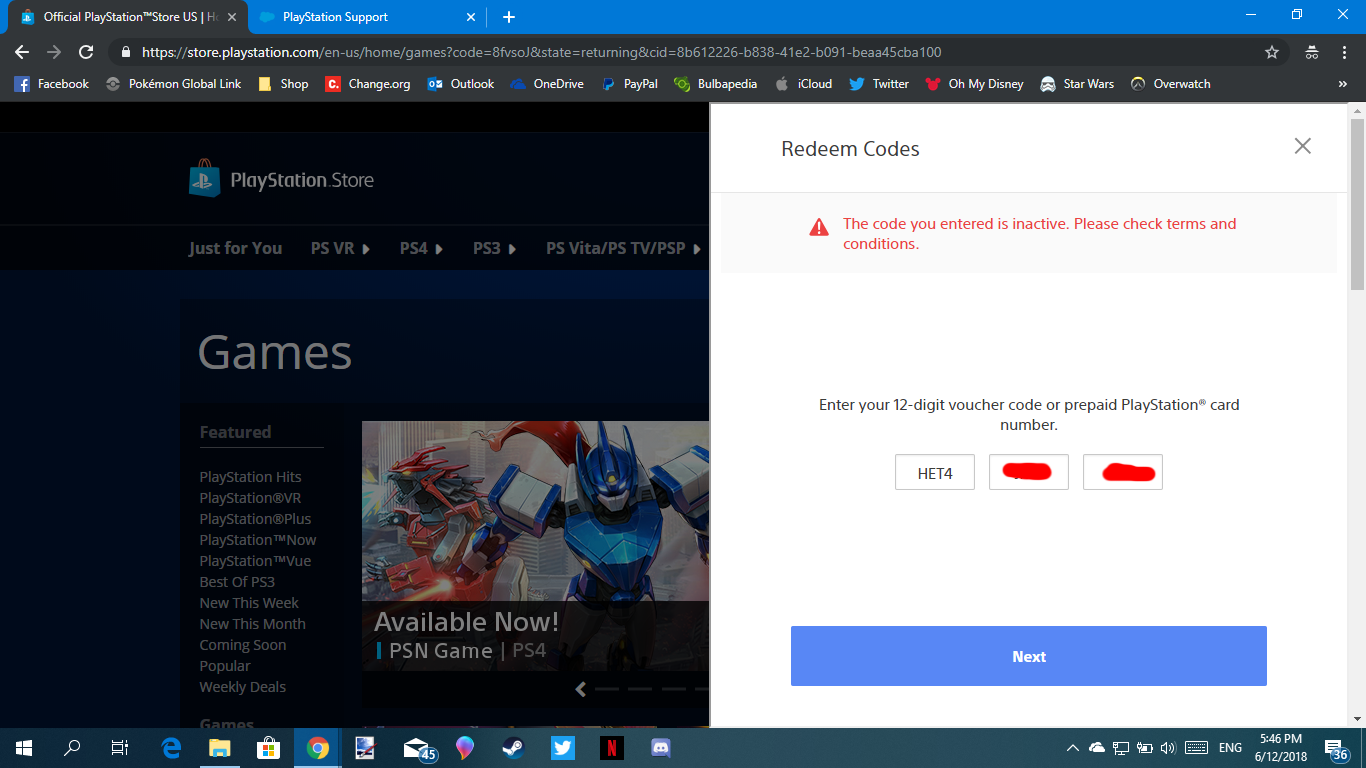Select the Just for You menu item
1366x768 pixels.
235,248
